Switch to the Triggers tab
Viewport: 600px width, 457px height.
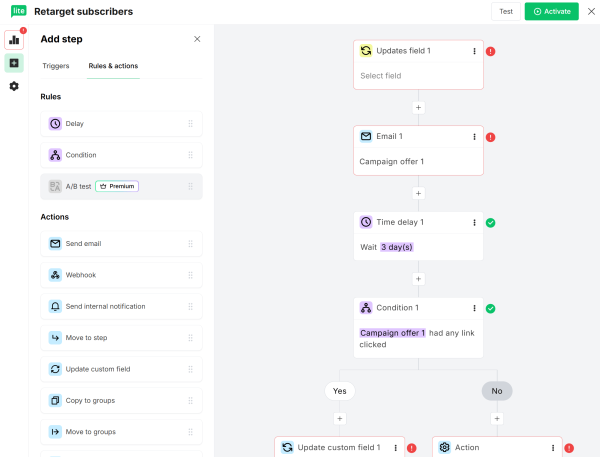pyautogui.click(x=56, y=66)
